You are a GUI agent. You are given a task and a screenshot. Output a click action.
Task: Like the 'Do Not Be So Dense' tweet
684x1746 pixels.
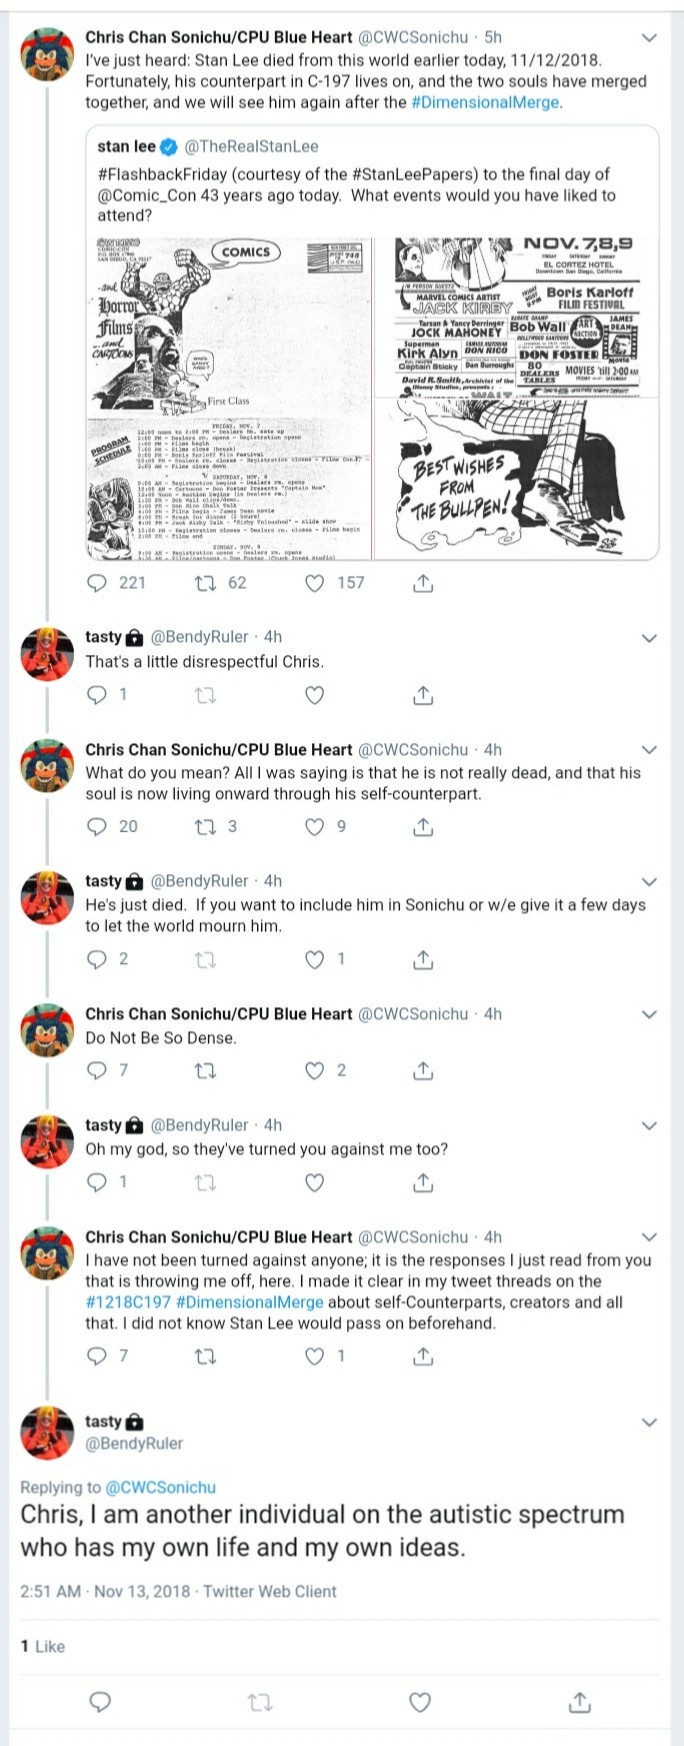314,1071
